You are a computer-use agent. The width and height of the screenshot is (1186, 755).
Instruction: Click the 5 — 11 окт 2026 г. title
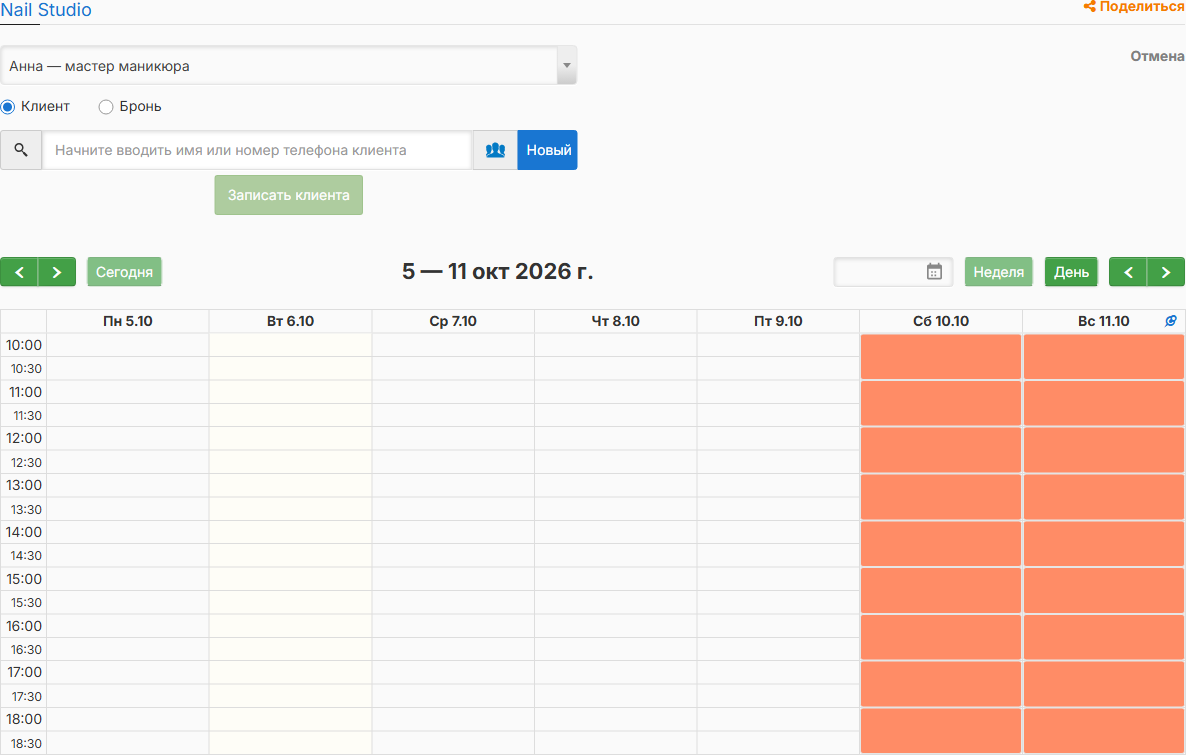tap(498, 272)
